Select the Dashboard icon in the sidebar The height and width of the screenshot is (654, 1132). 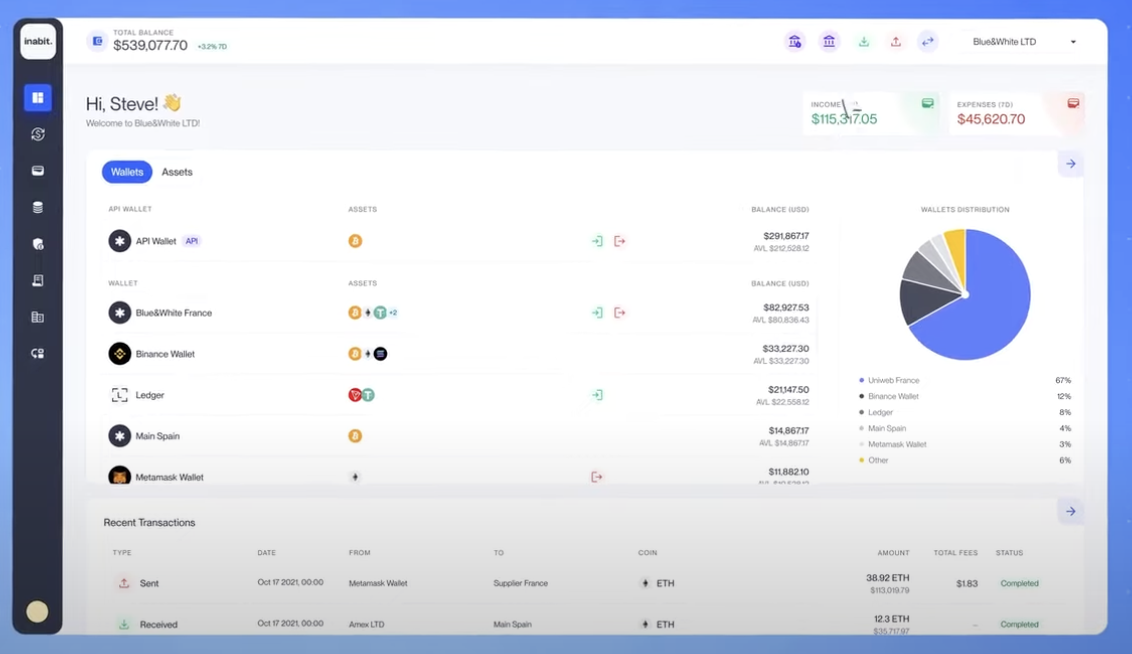coord(37,97)
